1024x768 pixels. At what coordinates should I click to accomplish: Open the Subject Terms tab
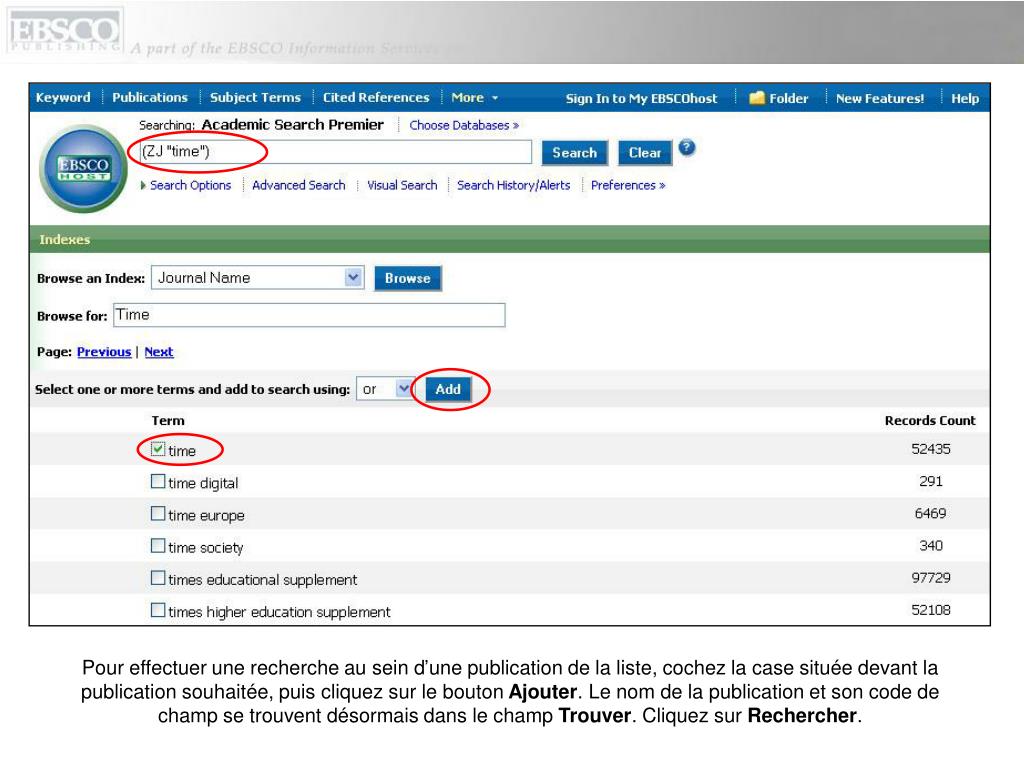255,97
